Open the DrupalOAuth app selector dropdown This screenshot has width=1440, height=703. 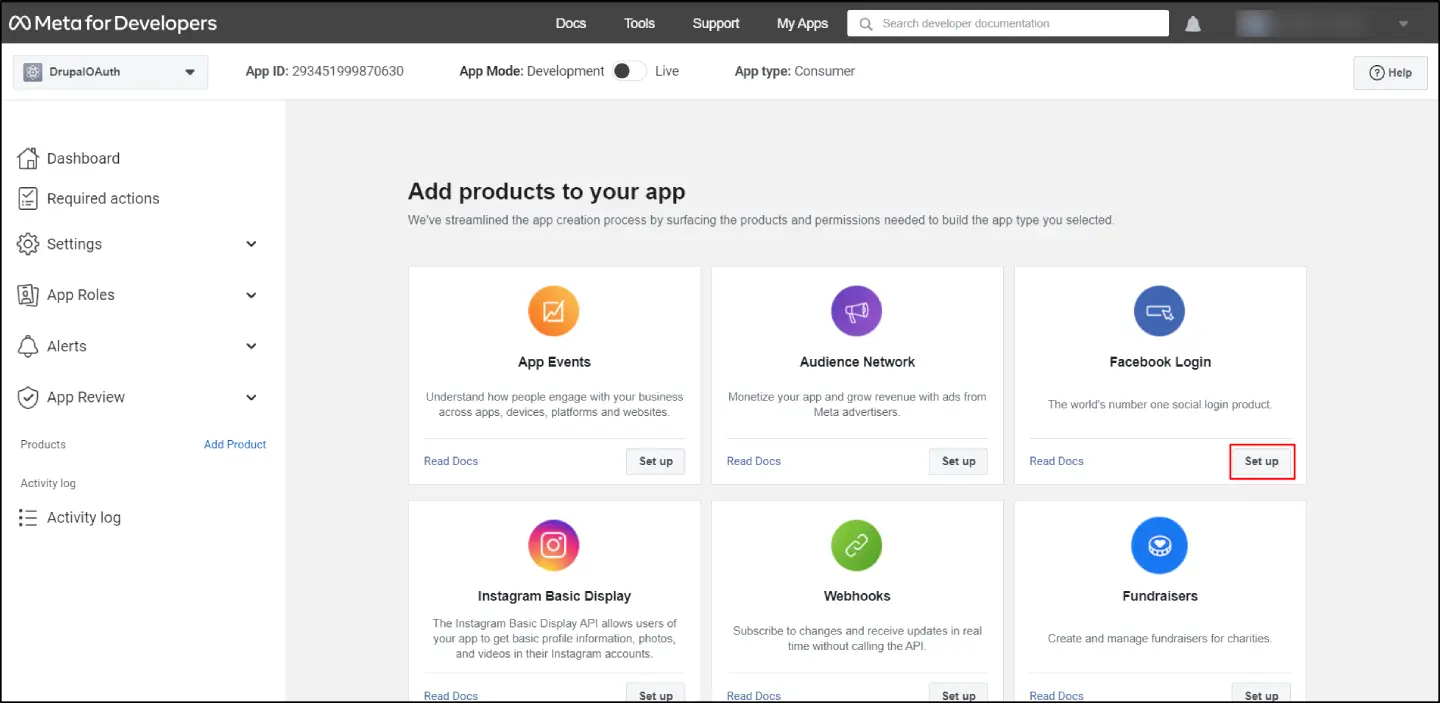pos(110,72)
